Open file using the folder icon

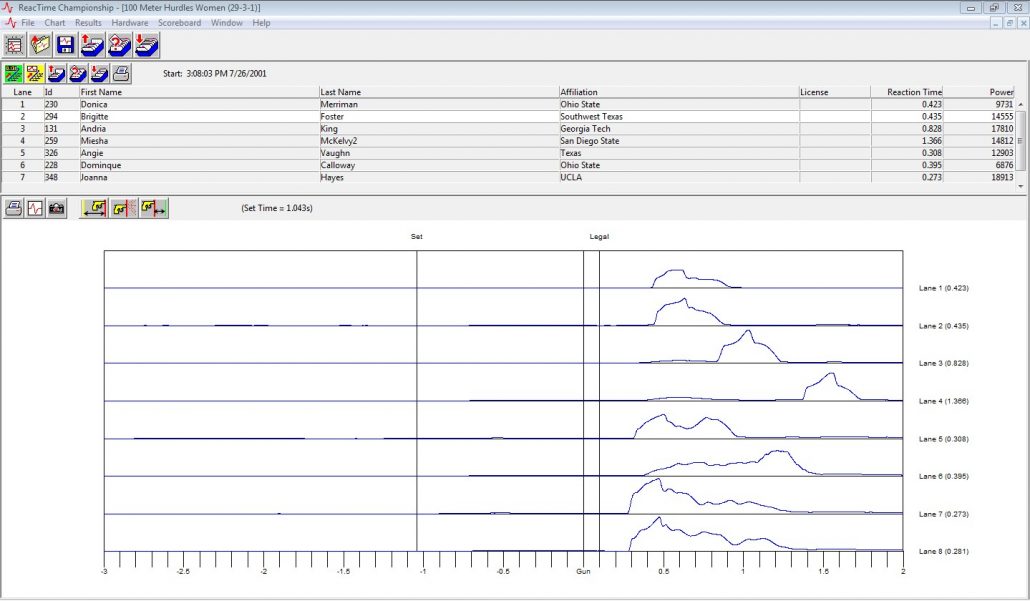[41, 44]
